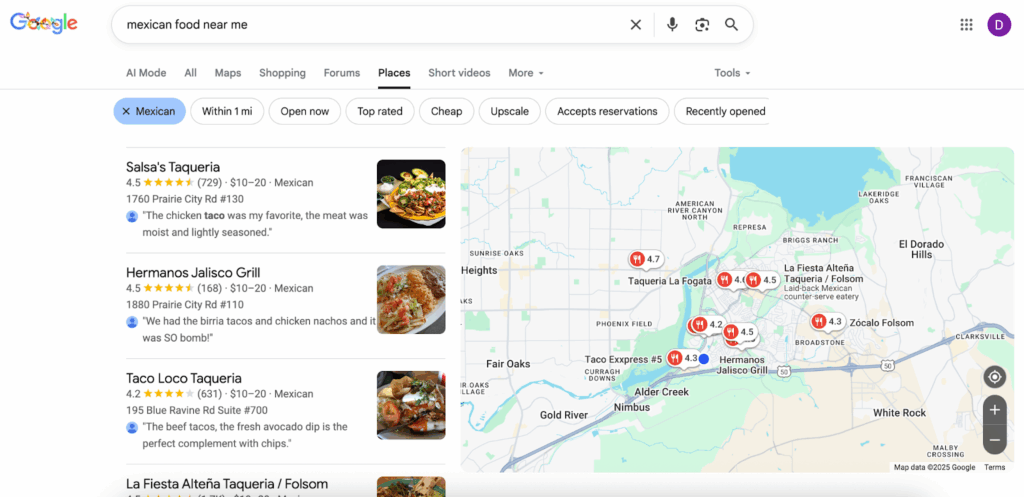The width and height of the screenshot is (1024, 497).
Task: Center map on my location
Action: pyautogui.click(x=994, y=377)
